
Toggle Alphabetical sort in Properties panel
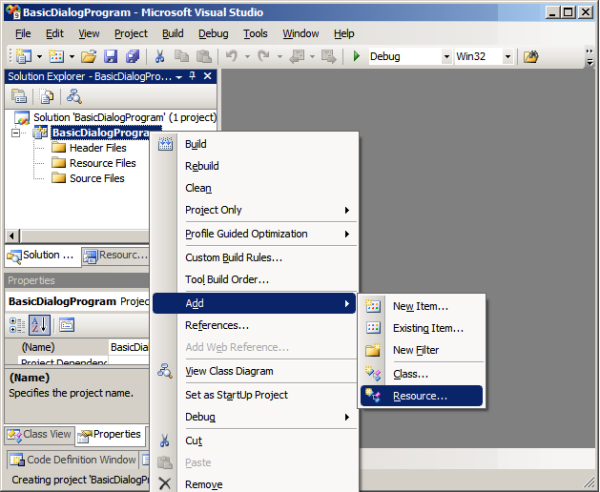pos(40,325)
